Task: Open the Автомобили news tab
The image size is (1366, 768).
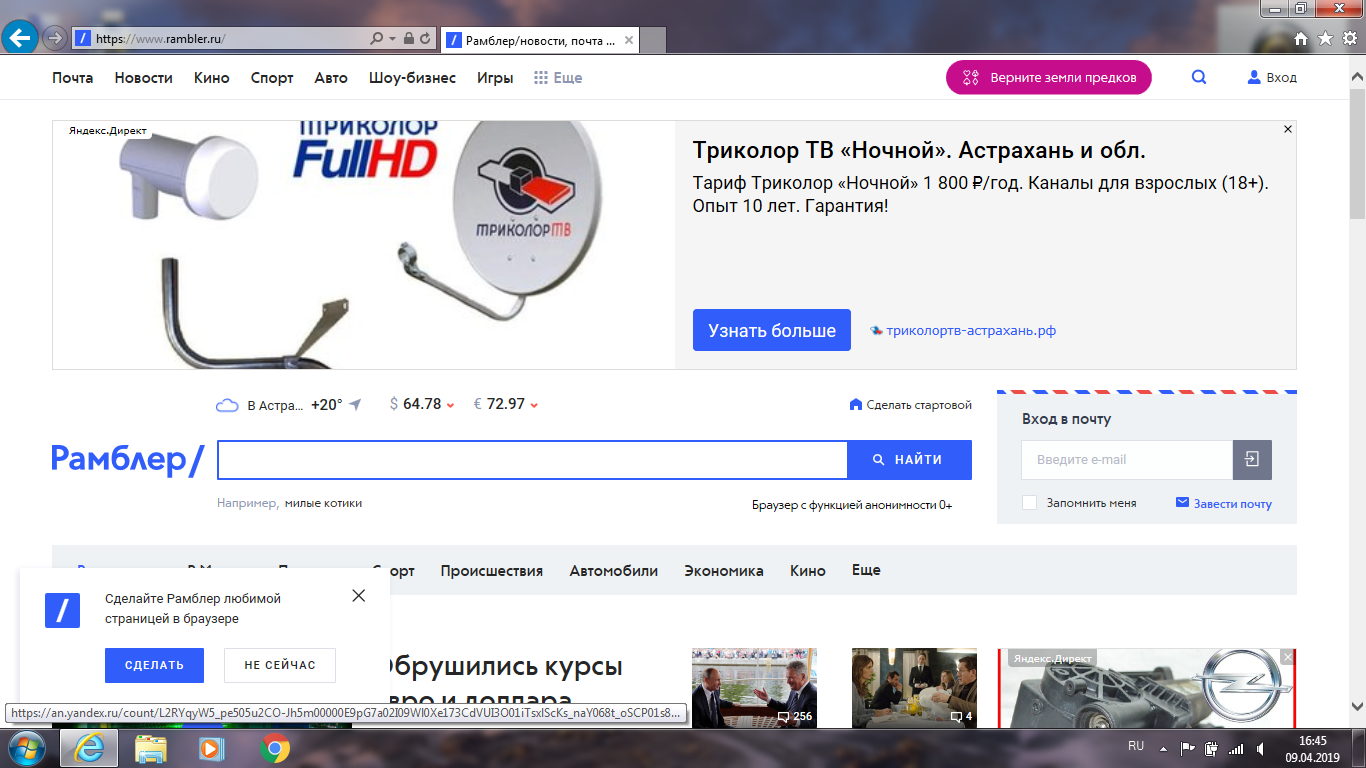Action: (614, 571)
